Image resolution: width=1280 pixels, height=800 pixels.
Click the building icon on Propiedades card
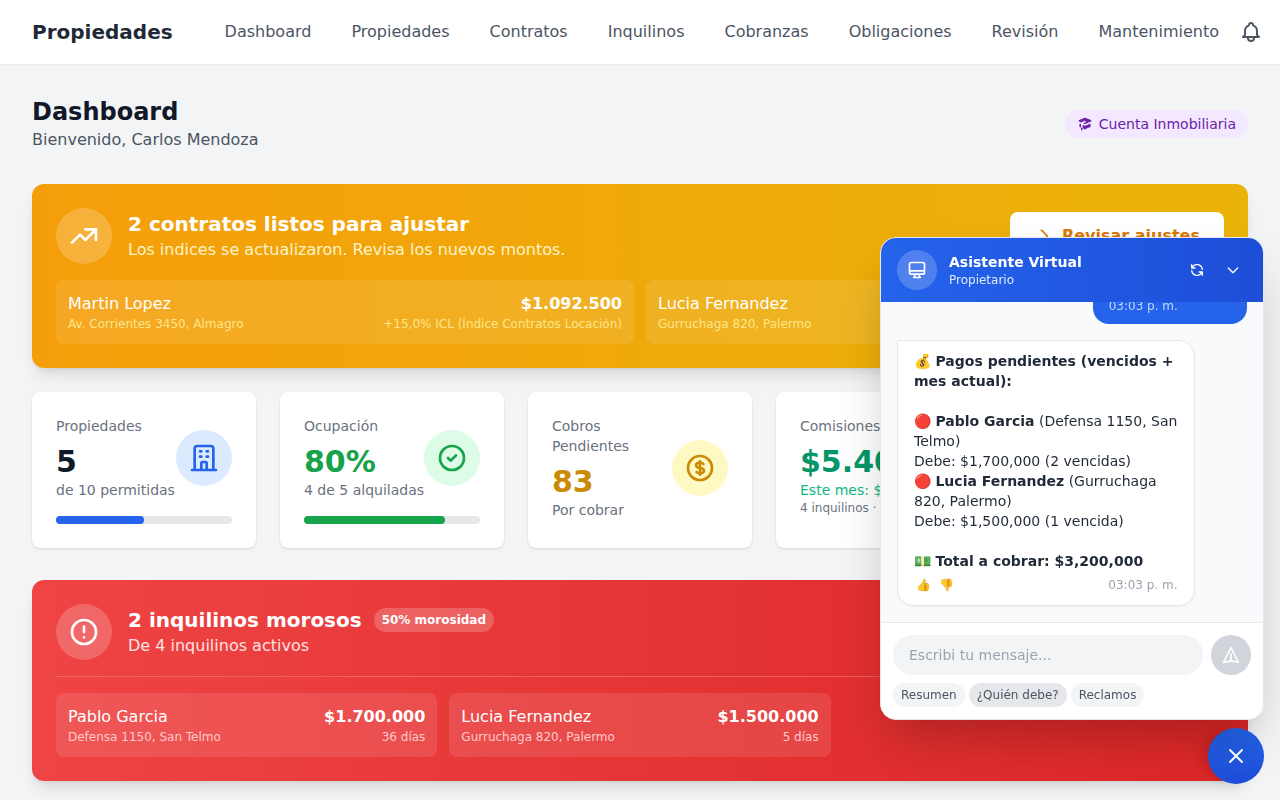click(204, 457)
